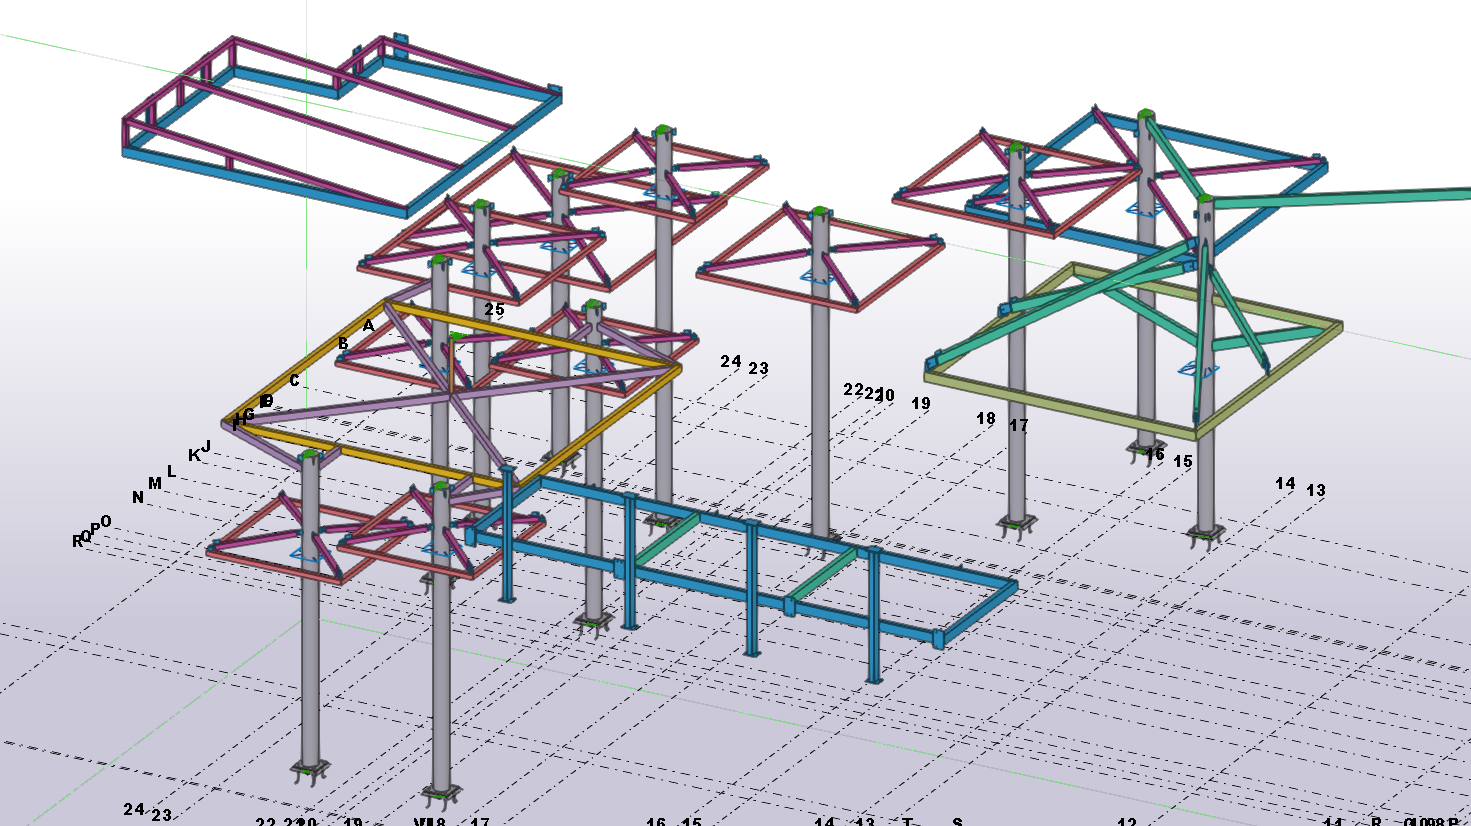This screenshot has height=826, width=1471.
Task: Select grid label K
Action: pos(193,456)
